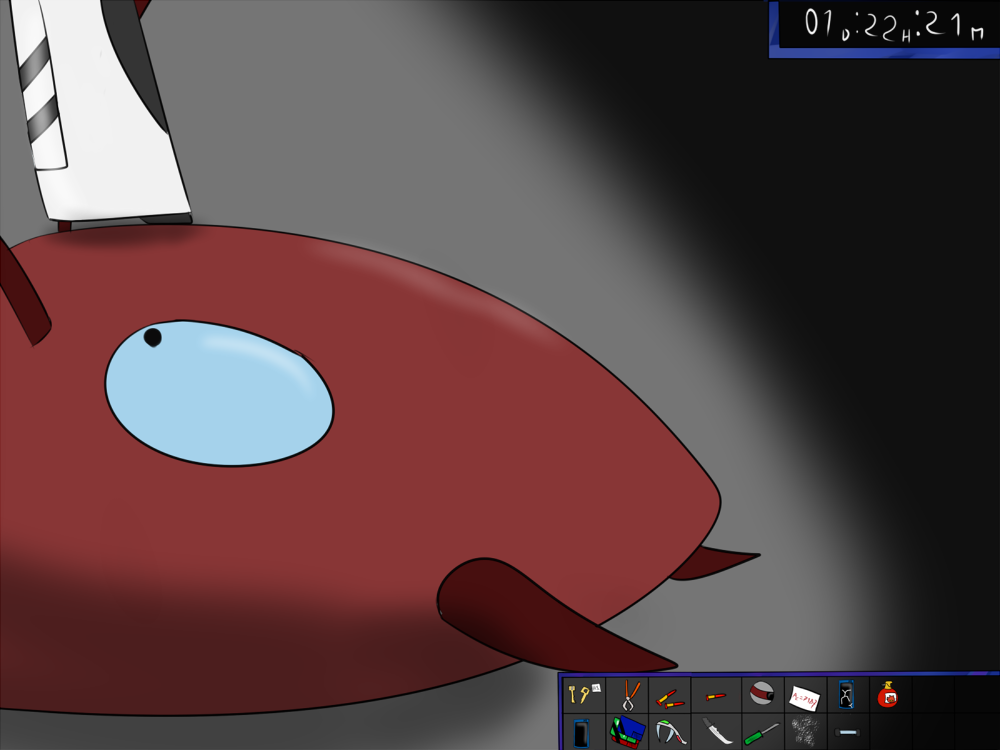Select the green-handled screwdriver
Image resolution: width=1000 pixels, height=750 pixels.
pos(761,733)
